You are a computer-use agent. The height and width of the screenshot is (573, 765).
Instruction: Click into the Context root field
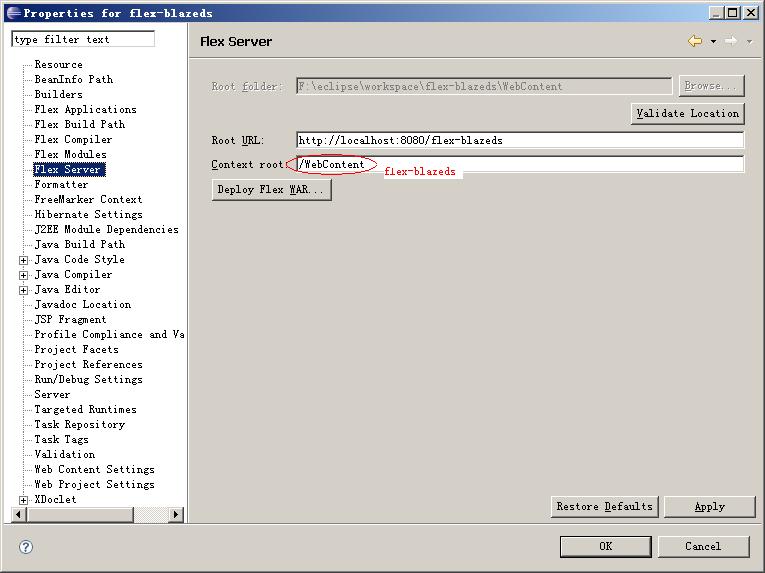(520, 164)
